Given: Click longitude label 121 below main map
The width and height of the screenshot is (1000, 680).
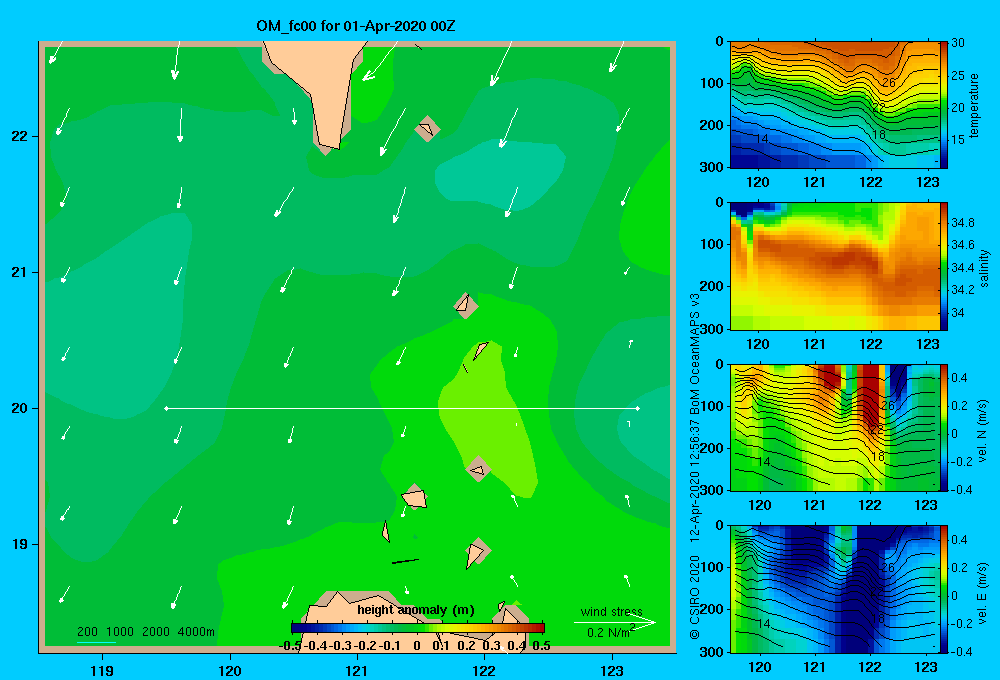Looking at the screenshot, I should 357,670.
